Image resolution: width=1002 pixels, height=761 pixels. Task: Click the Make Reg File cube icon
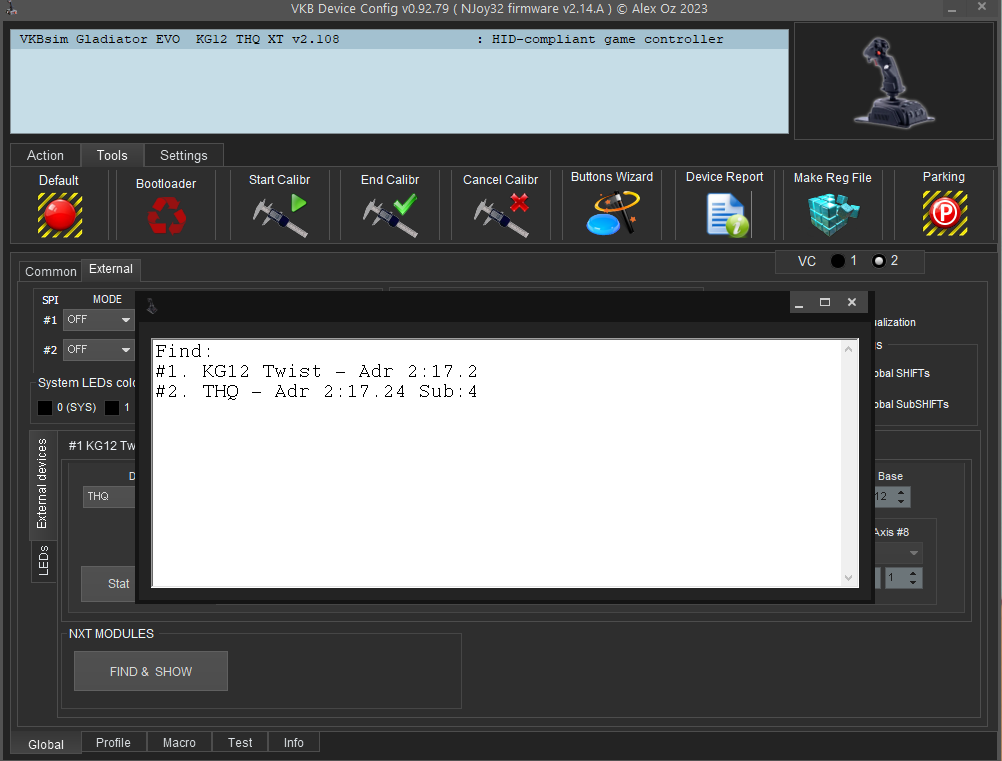[x=833, y=215]
